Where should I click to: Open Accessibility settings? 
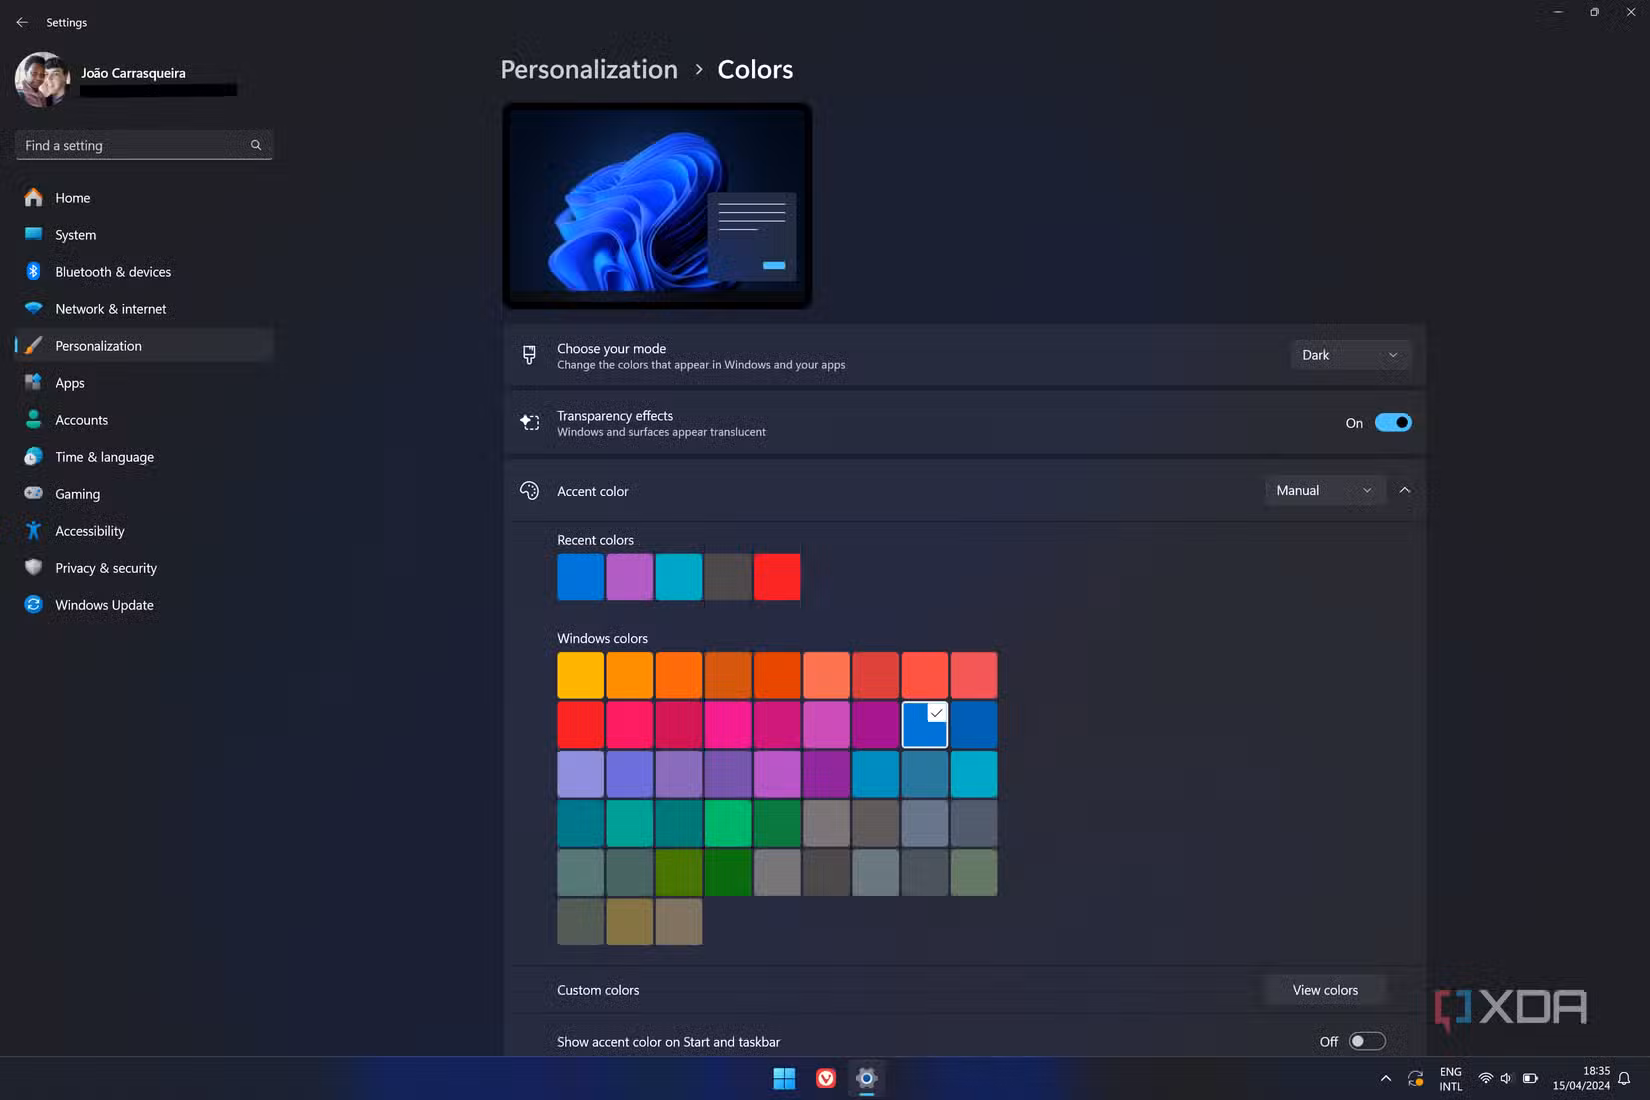coord(90,530)
